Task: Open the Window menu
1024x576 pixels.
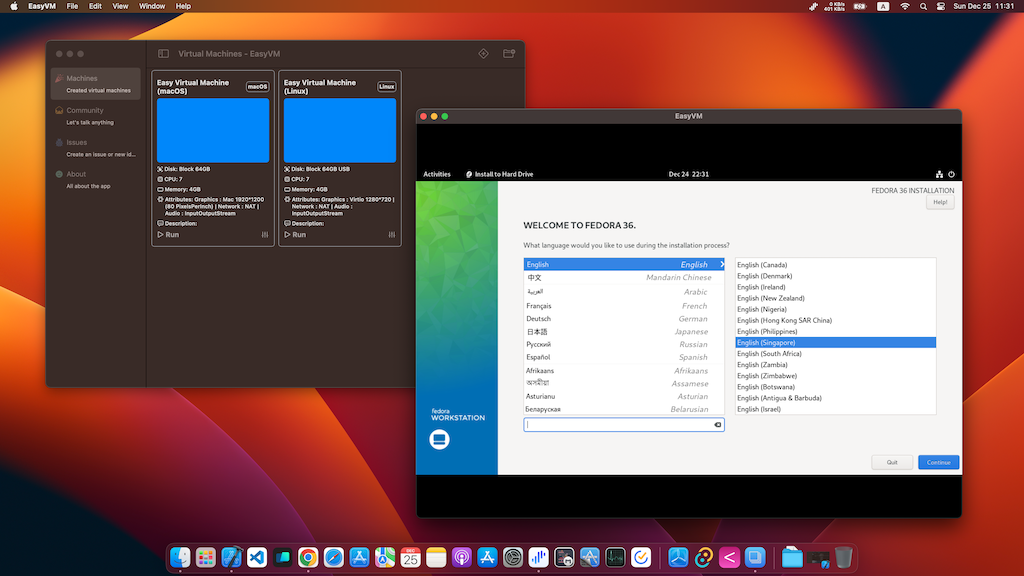Action: coord(152,6)
